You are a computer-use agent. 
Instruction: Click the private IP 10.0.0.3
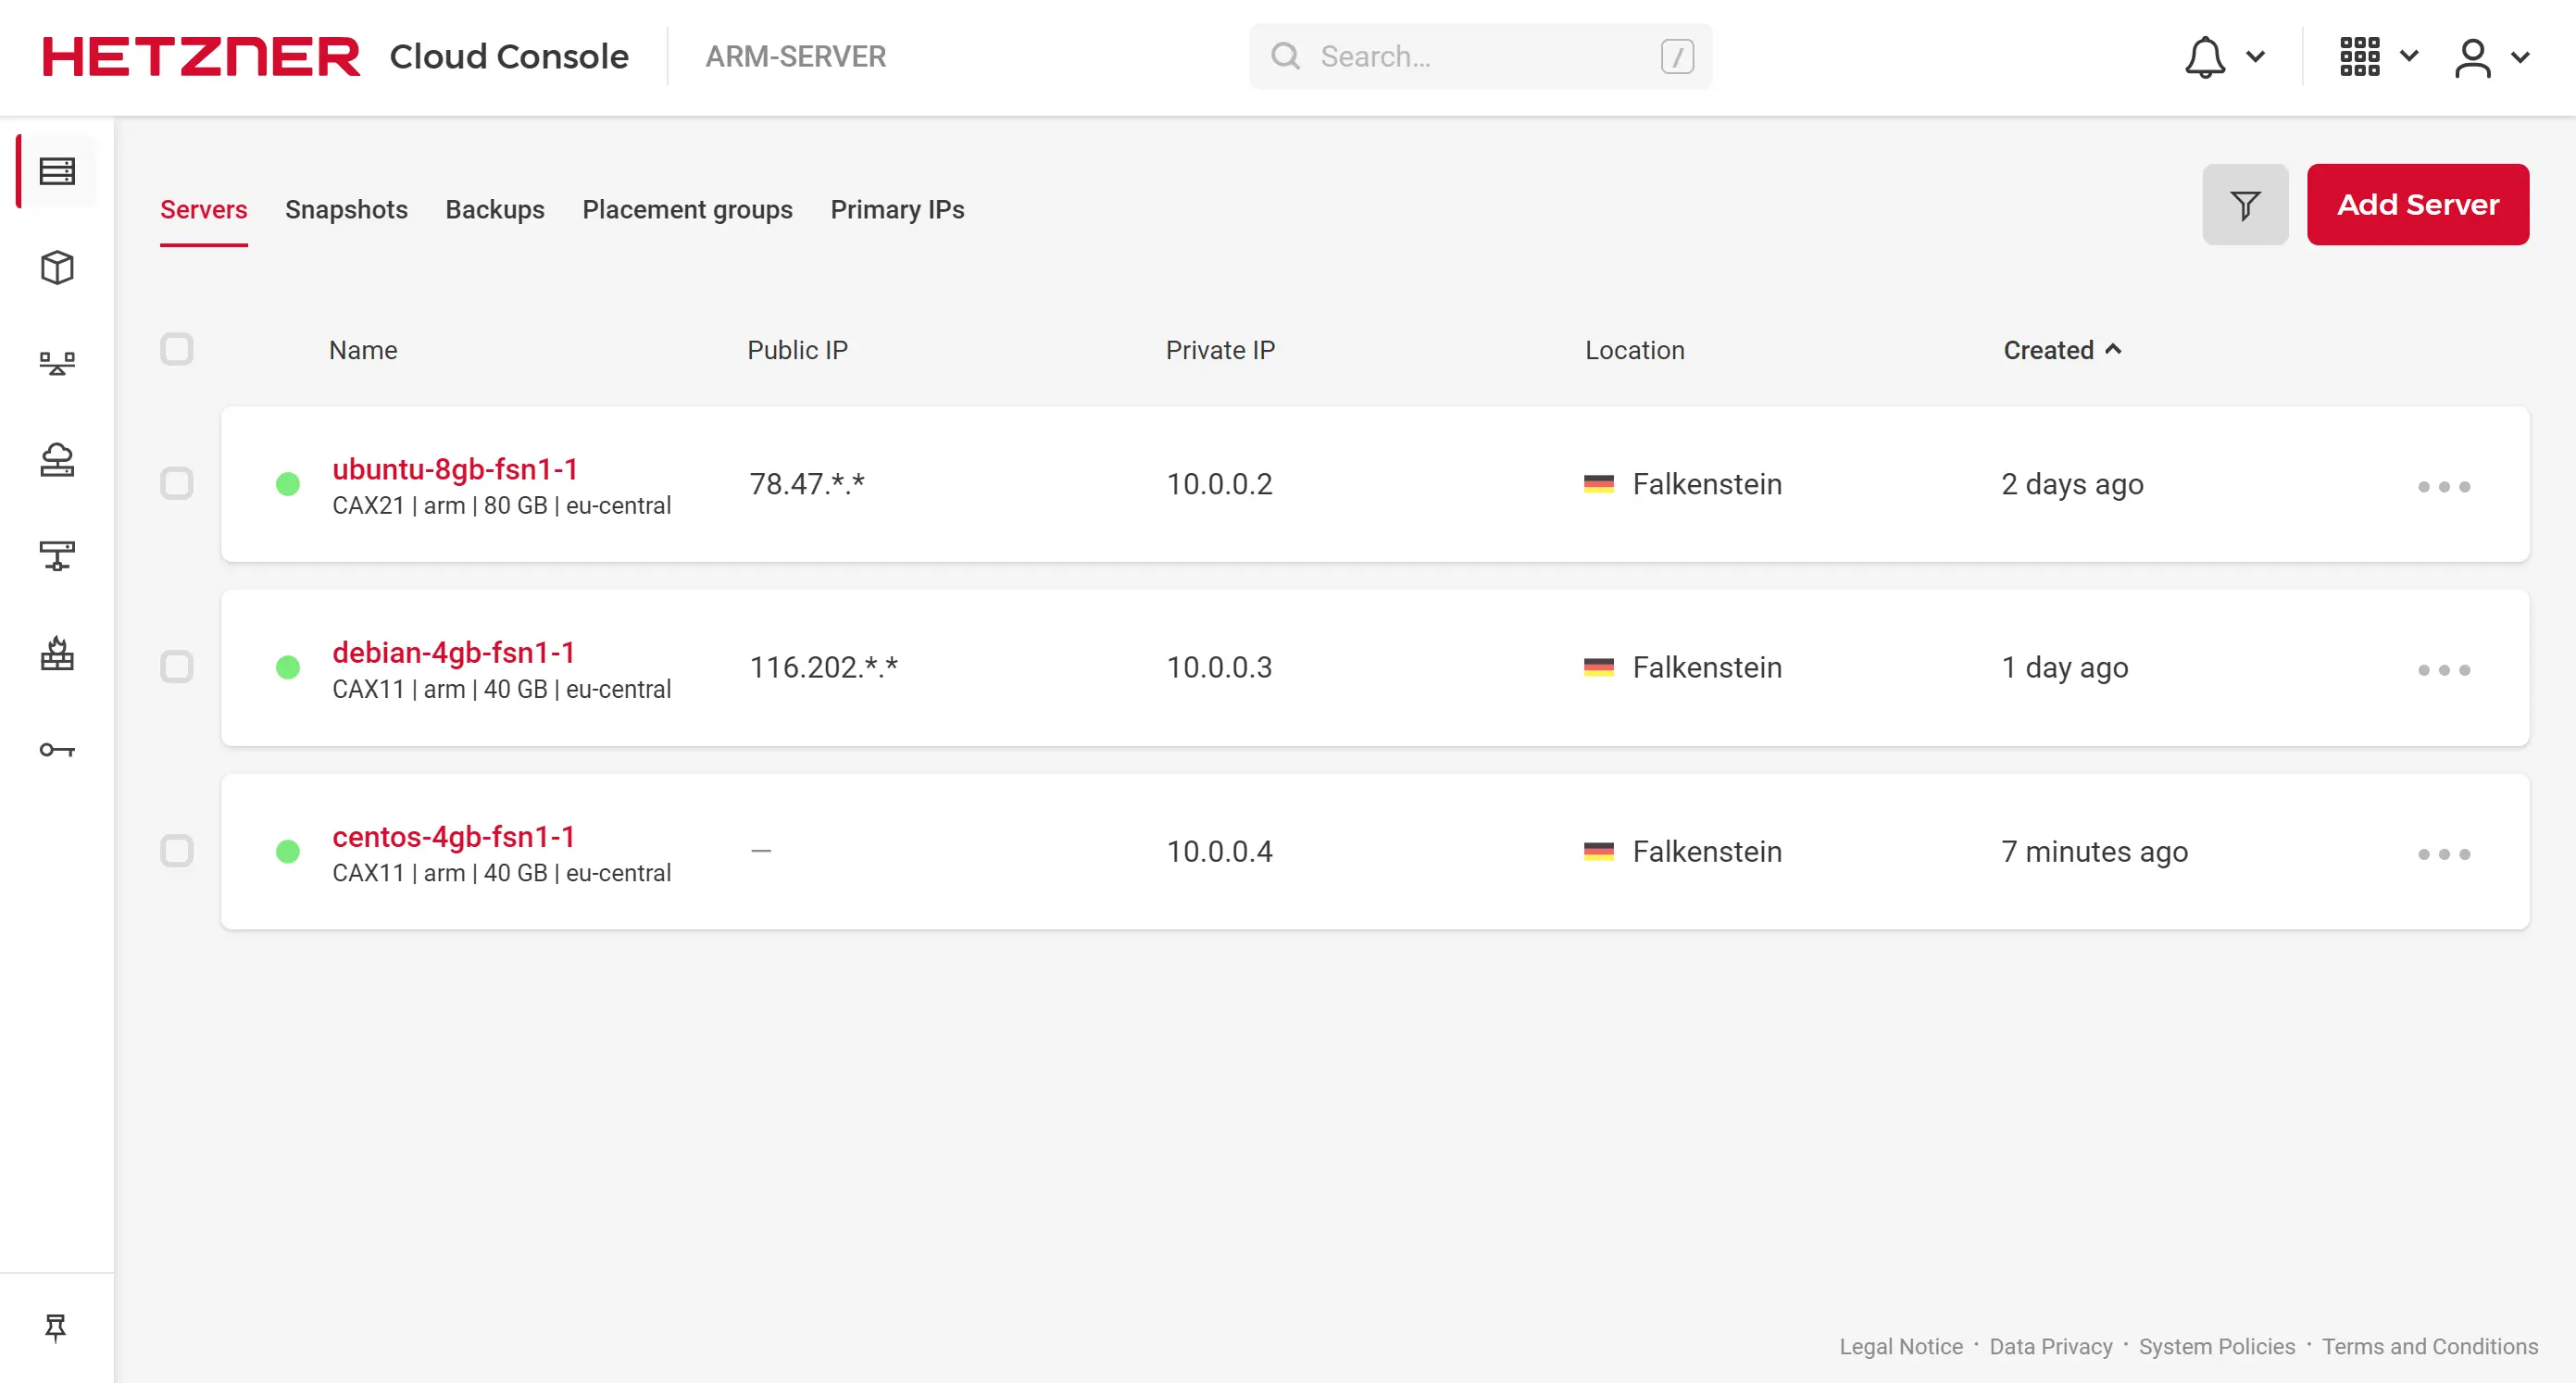(1219, 667)
